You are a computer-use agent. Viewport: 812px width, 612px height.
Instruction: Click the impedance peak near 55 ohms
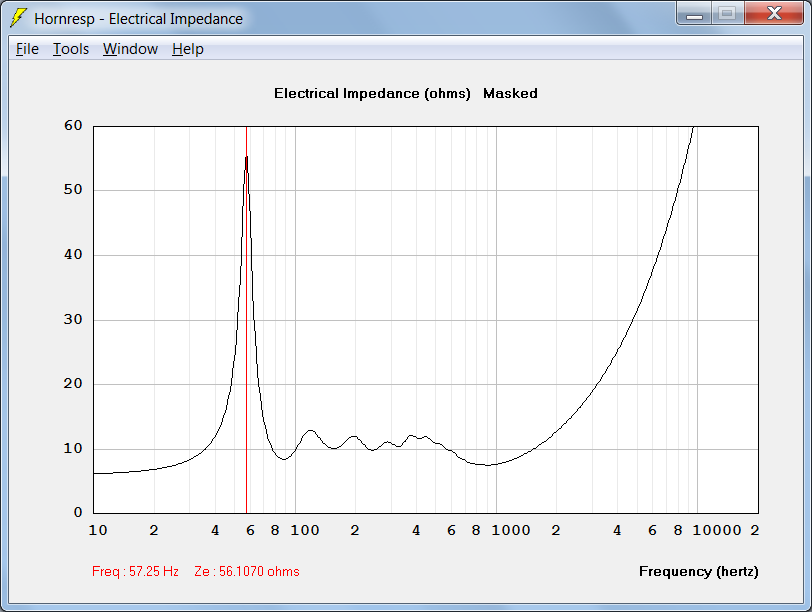point(246,157)
